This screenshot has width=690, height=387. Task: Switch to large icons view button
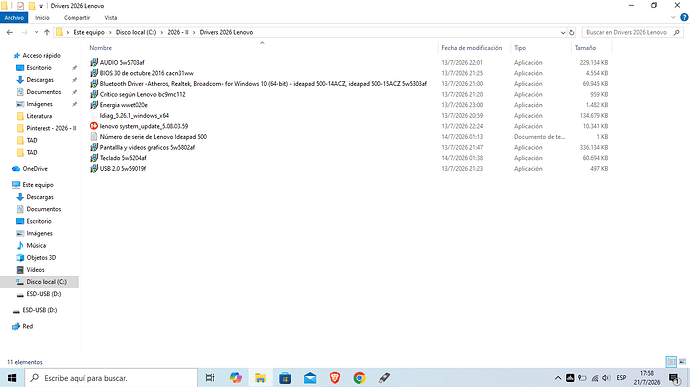(683, 362)
